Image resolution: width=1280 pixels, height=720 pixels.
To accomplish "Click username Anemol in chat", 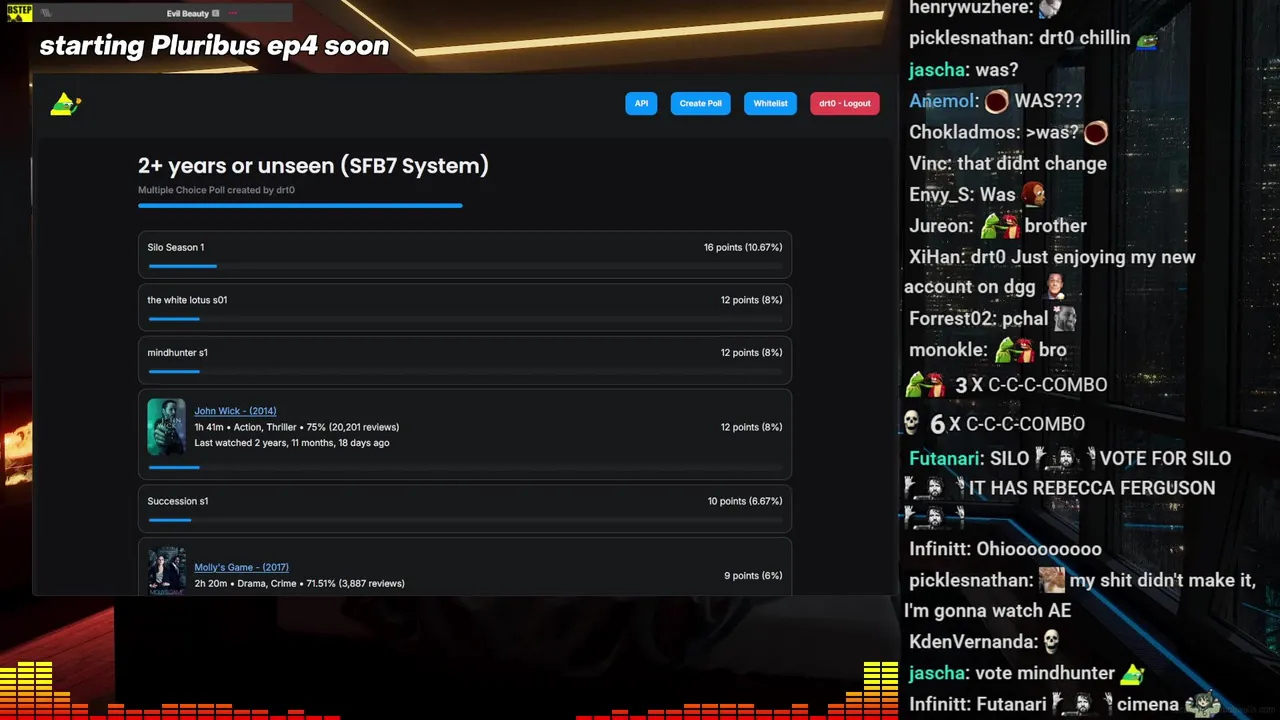I will coord(941,101).
